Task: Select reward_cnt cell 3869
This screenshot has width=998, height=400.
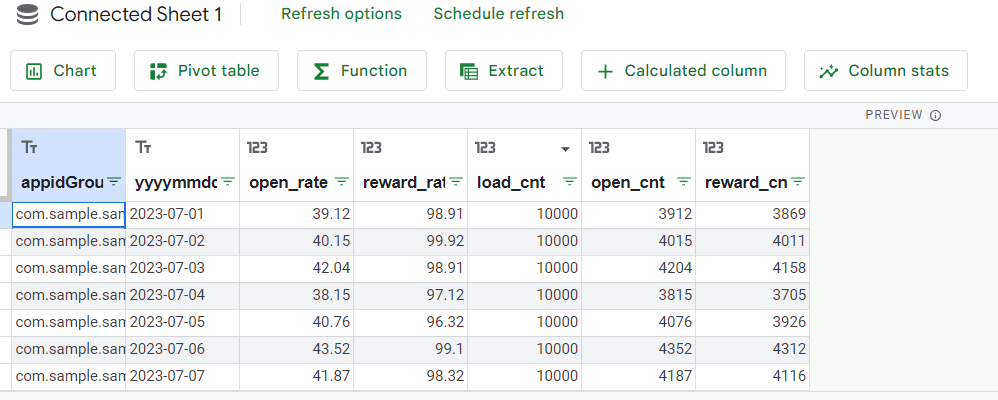Action: (x=752, y=215)
